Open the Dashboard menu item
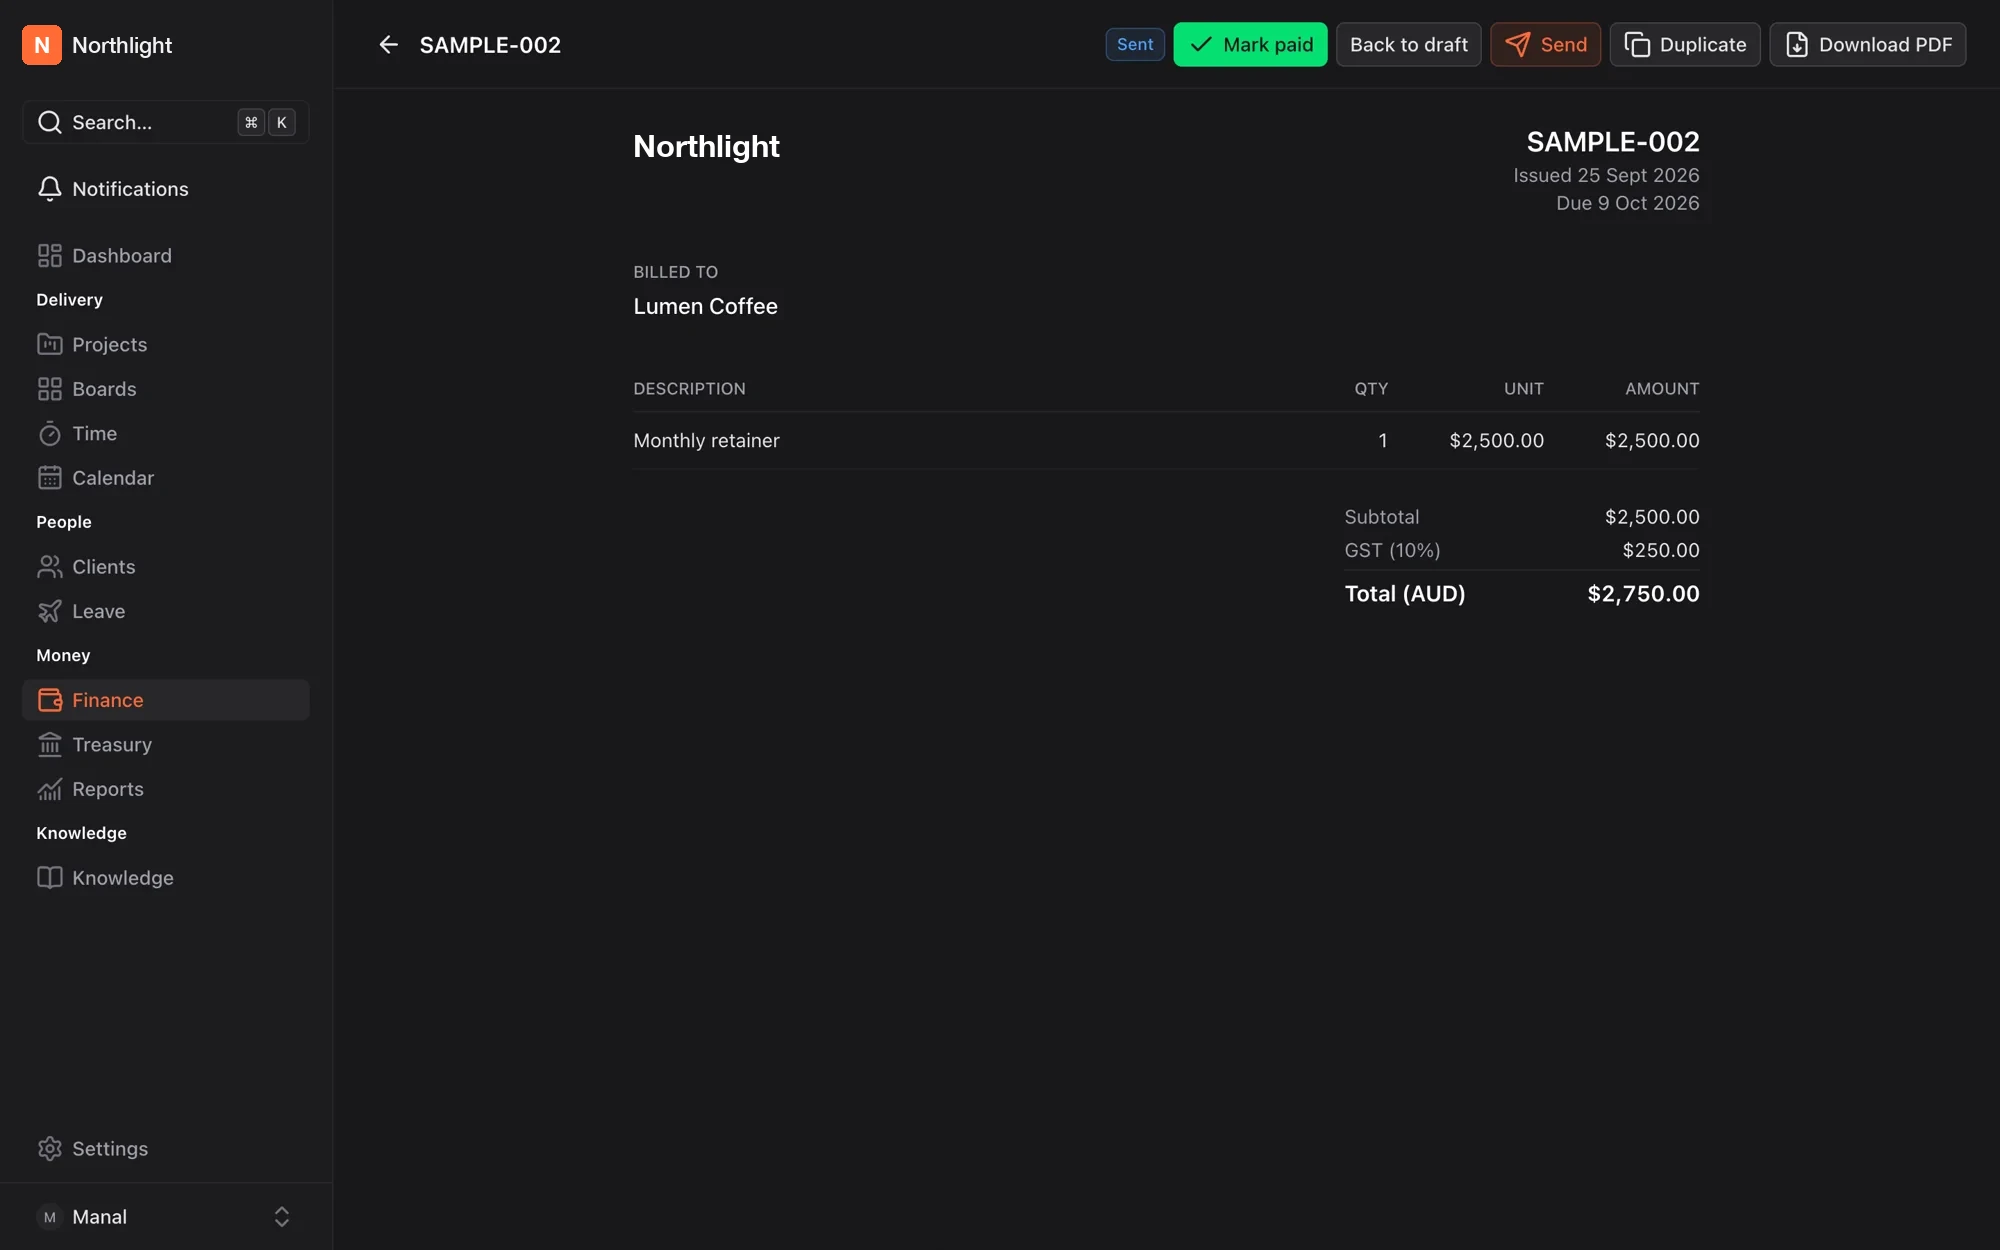Image resolution: width=2000 pixels, height=1250 pixels. [166, 256]
